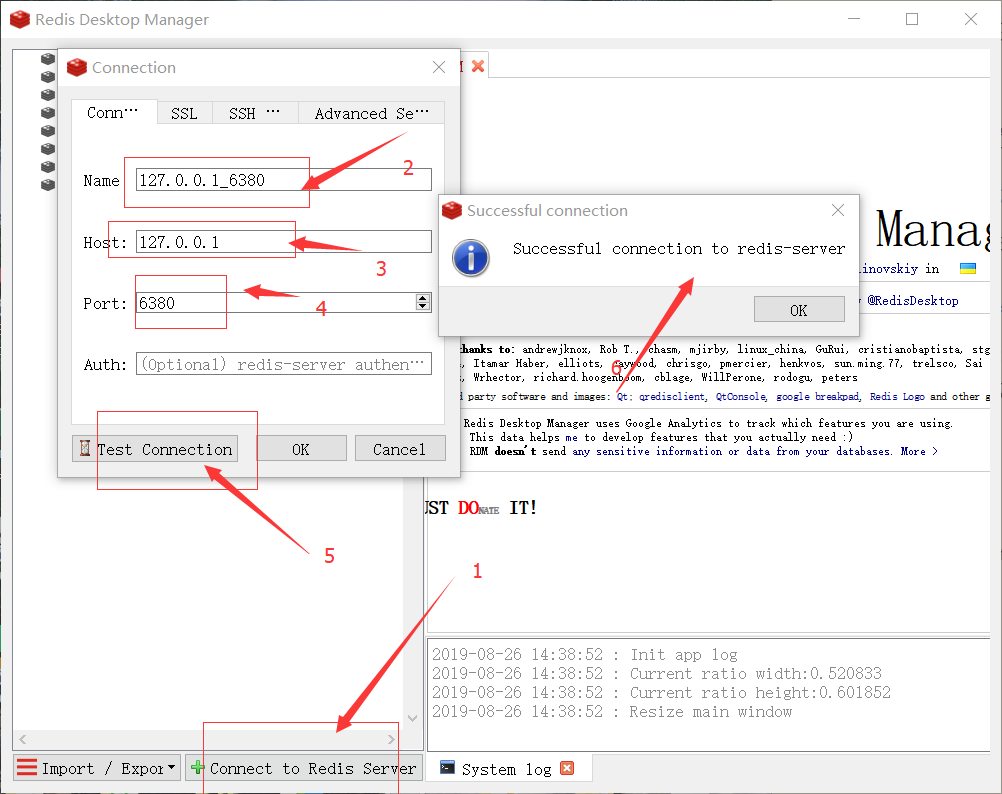Open the qredisclient link

(672, 396)
